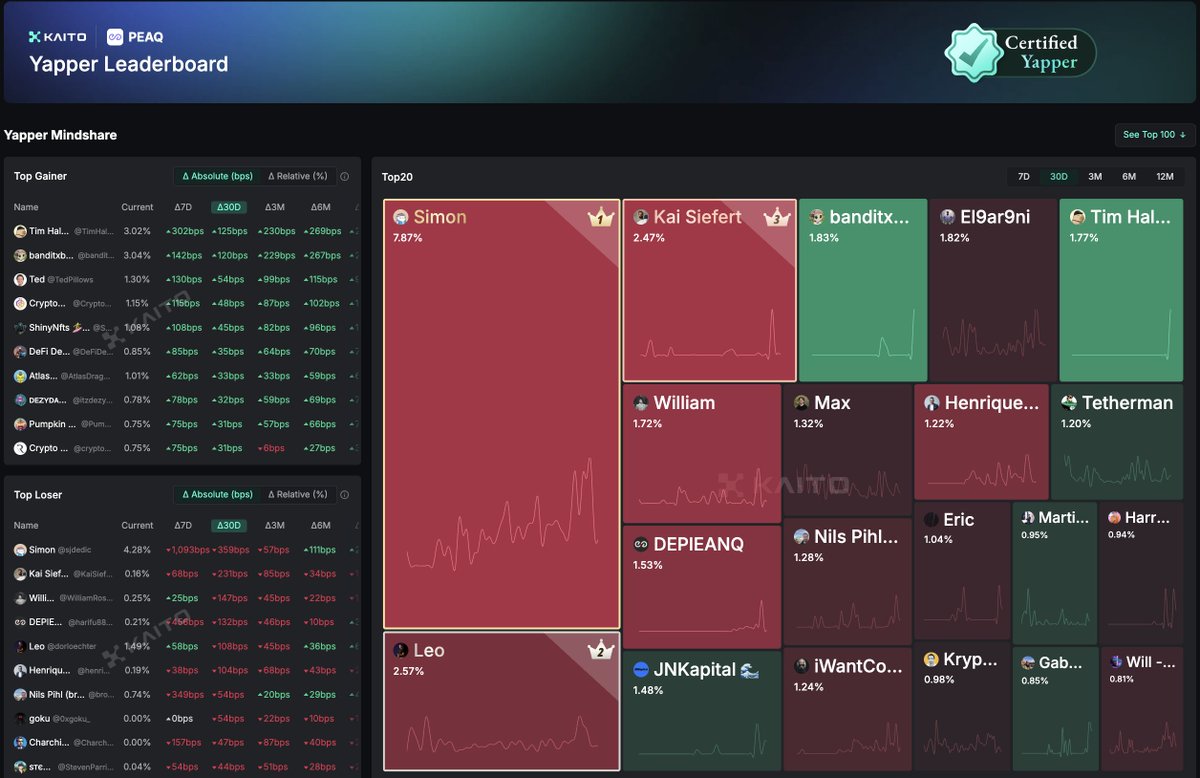Screen dimensions: 1200x778
Task: Click the Name column header in Top Gainer
Action: click(26, 207)
